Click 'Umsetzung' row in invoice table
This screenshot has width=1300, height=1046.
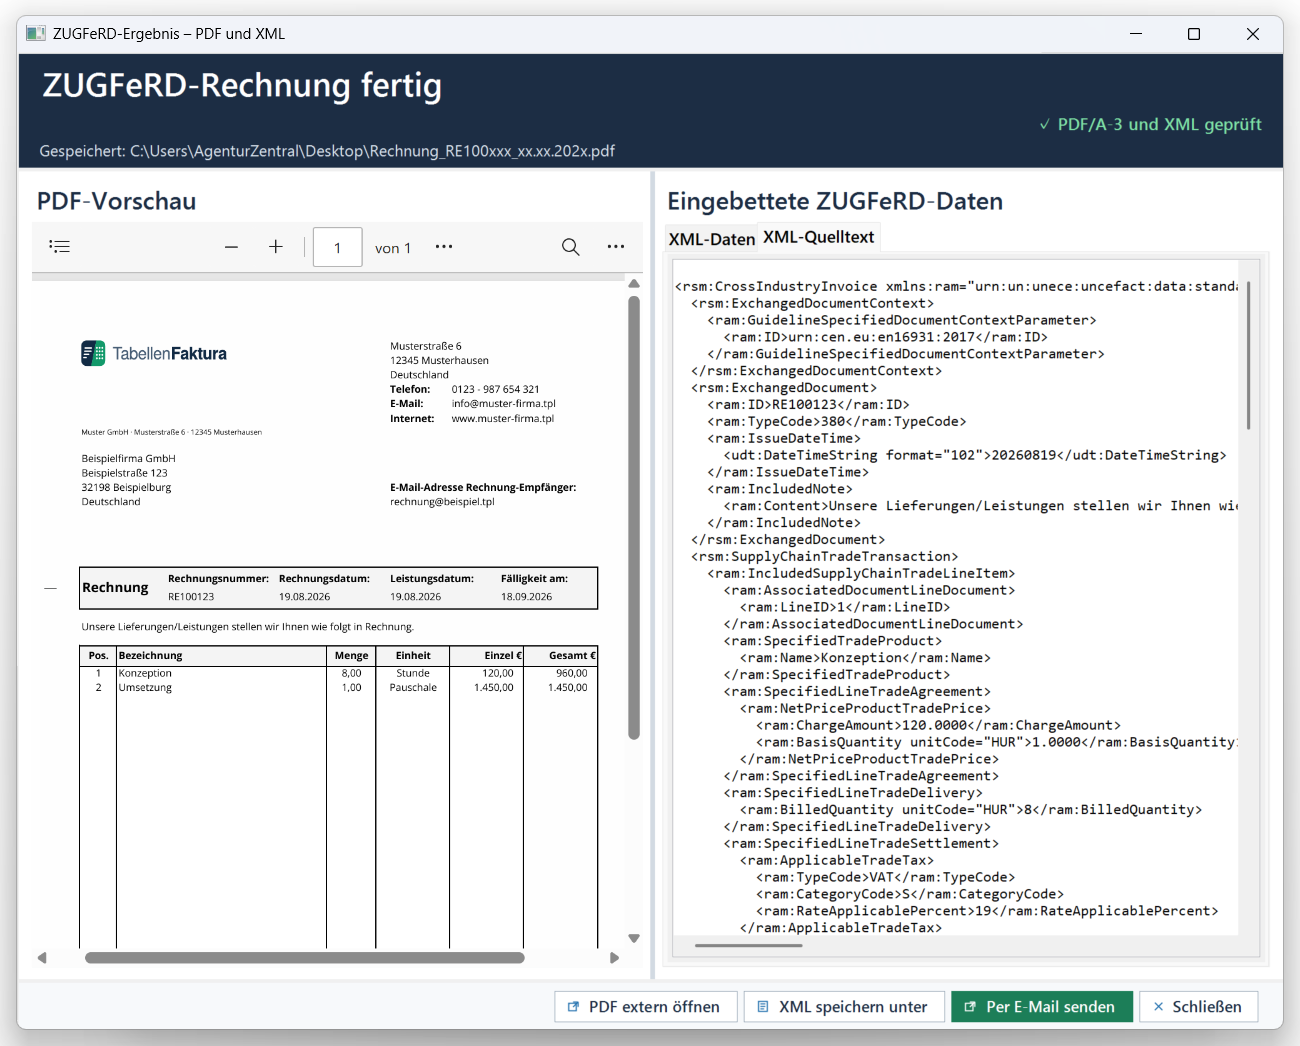(338, 688)
